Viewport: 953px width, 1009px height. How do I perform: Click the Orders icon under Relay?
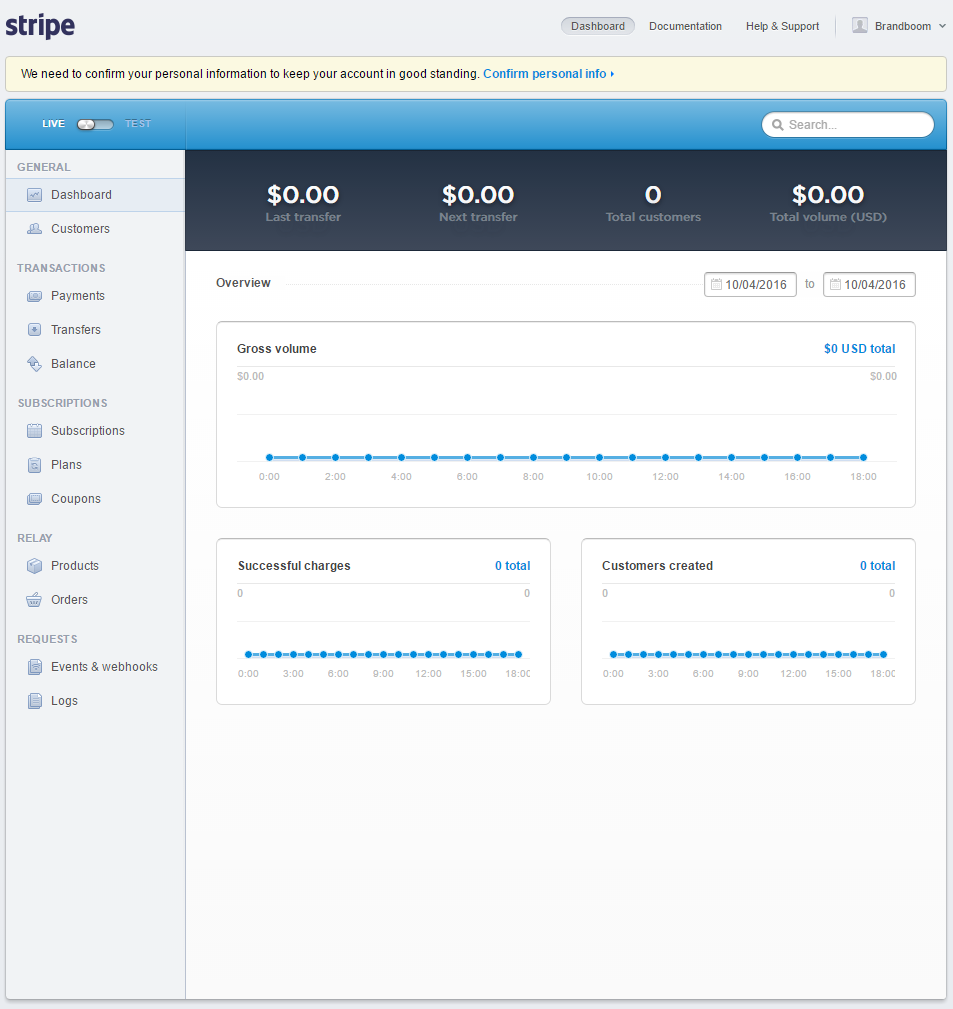click(34, 599)
